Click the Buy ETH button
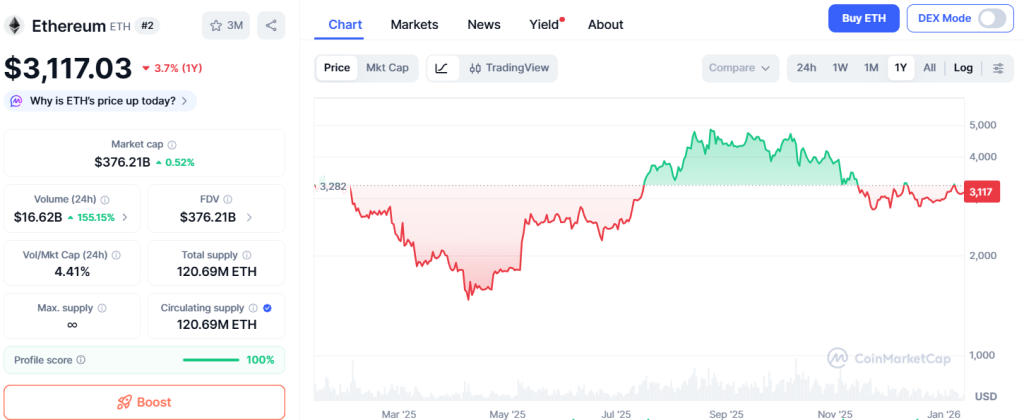 863,19
